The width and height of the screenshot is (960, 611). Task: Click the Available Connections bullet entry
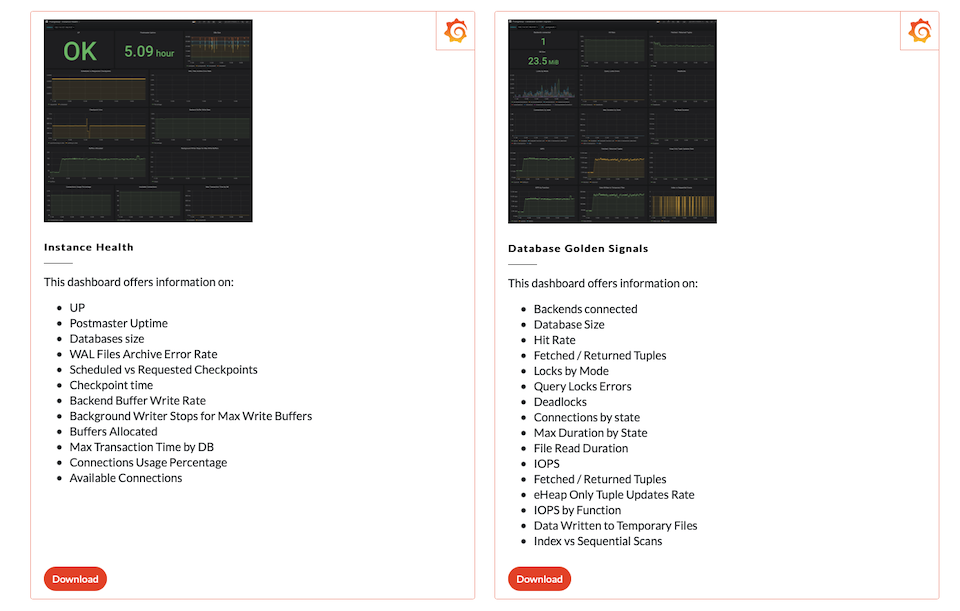(x=126, y=478)
